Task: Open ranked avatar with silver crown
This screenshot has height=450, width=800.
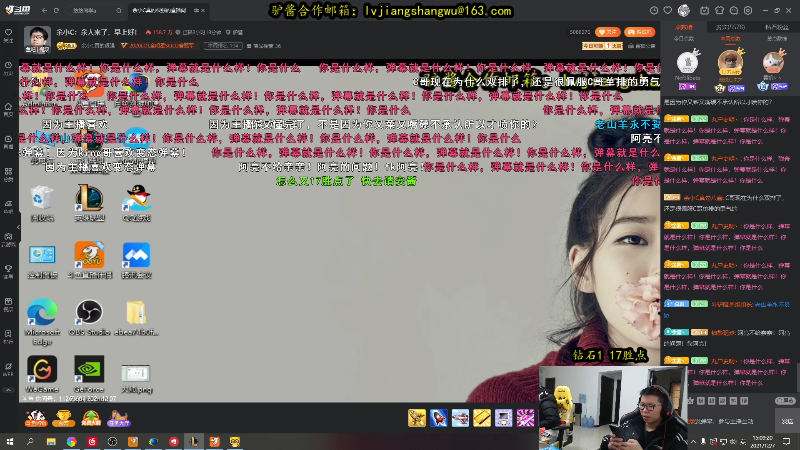Action: click(x=687, y=62)
